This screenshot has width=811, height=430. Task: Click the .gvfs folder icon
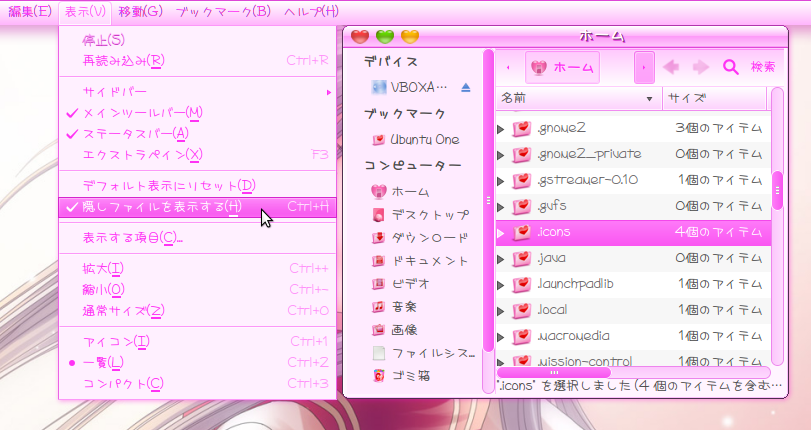point(522,206)
